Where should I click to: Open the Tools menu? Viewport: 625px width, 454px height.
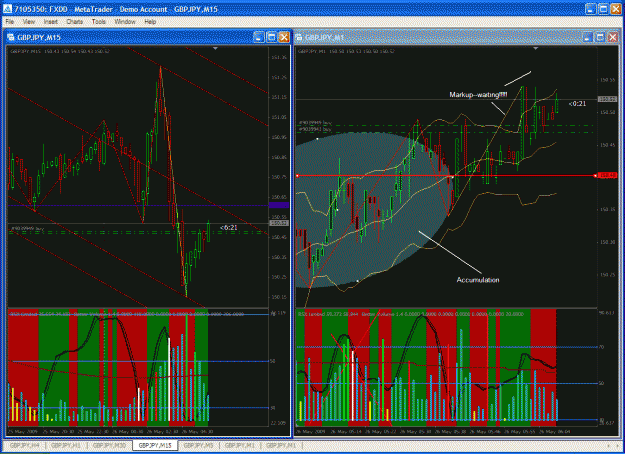click(x=98, y=22)
